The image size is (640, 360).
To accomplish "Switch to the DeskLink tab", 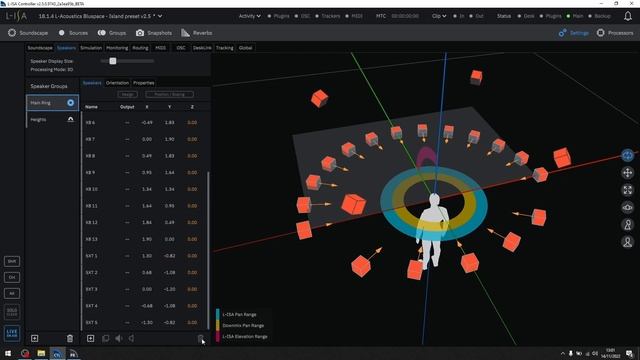I will point(202,48).
